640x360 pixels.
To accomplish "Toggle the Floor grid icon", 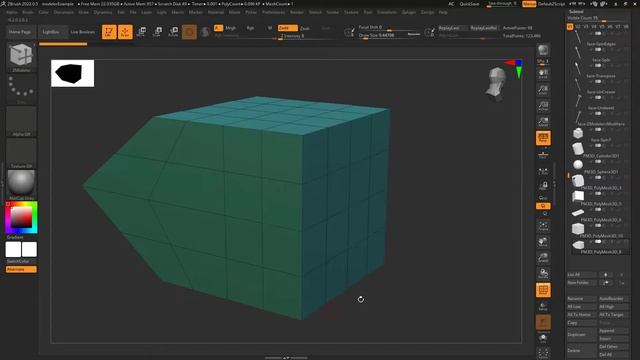I will point(543,154).
